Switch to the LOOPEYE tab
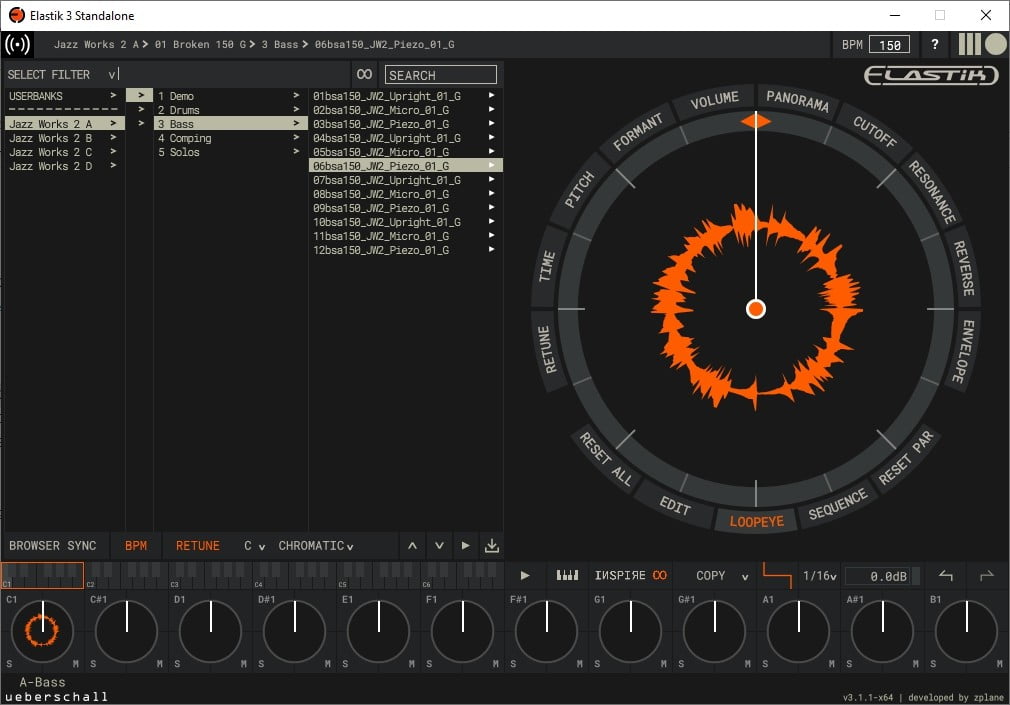Viewport: 1010px width, 705px height. [756, 521]
